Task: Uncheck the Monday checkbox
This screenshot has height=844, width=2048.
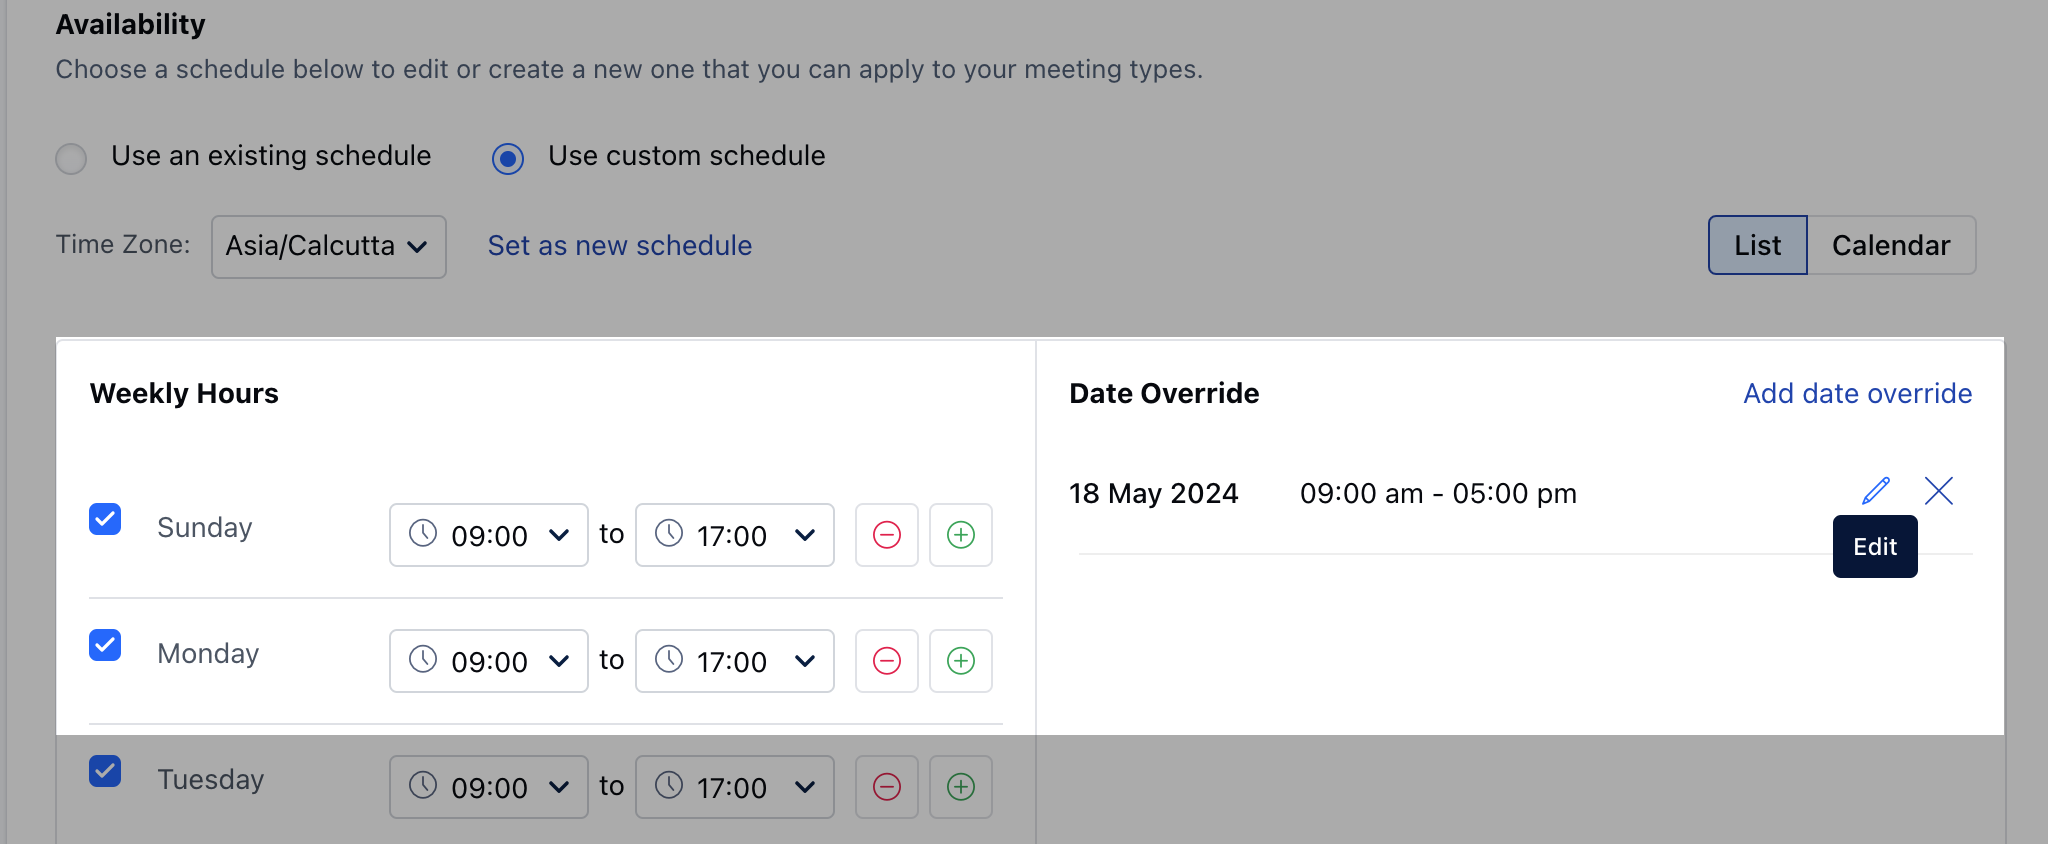Action: click(105, 645)
